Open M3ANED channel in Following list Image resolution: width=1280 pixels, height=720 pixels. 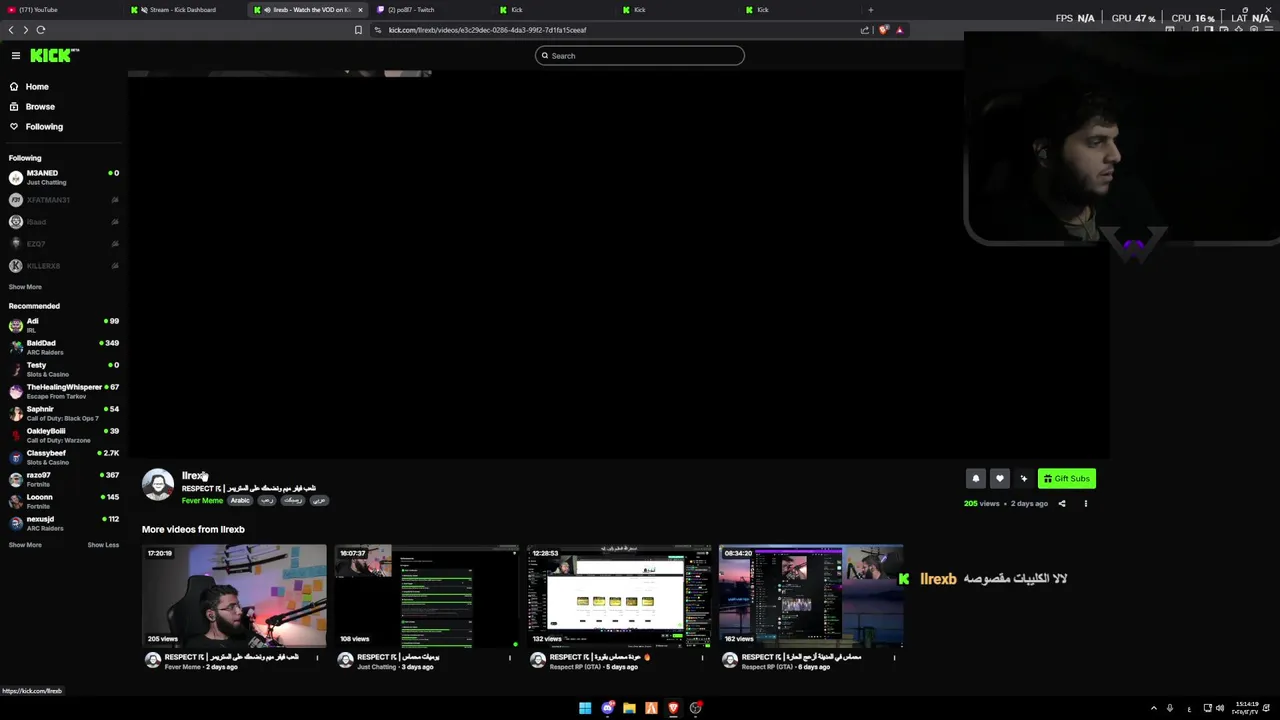coord(64,178)
